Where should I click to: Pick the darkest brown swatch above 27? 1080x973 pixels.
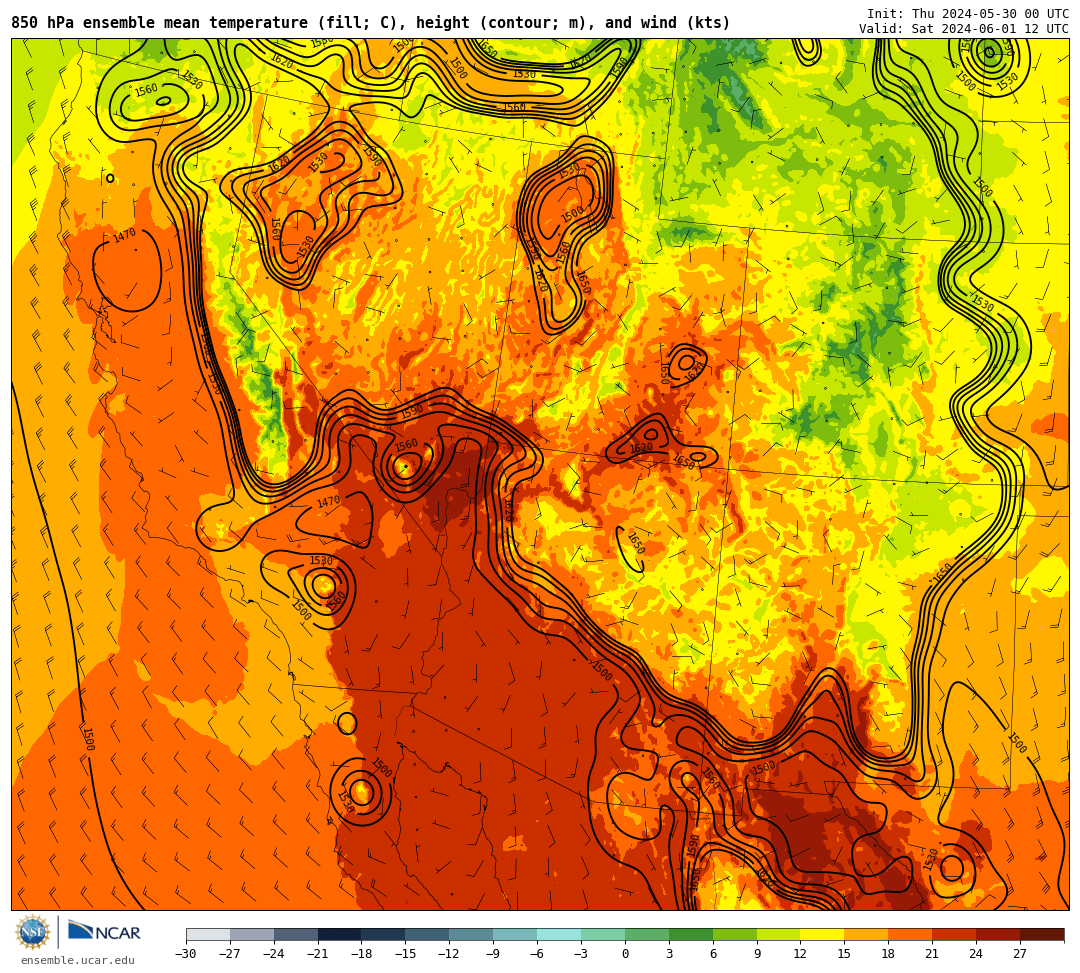pos(1042,934)
